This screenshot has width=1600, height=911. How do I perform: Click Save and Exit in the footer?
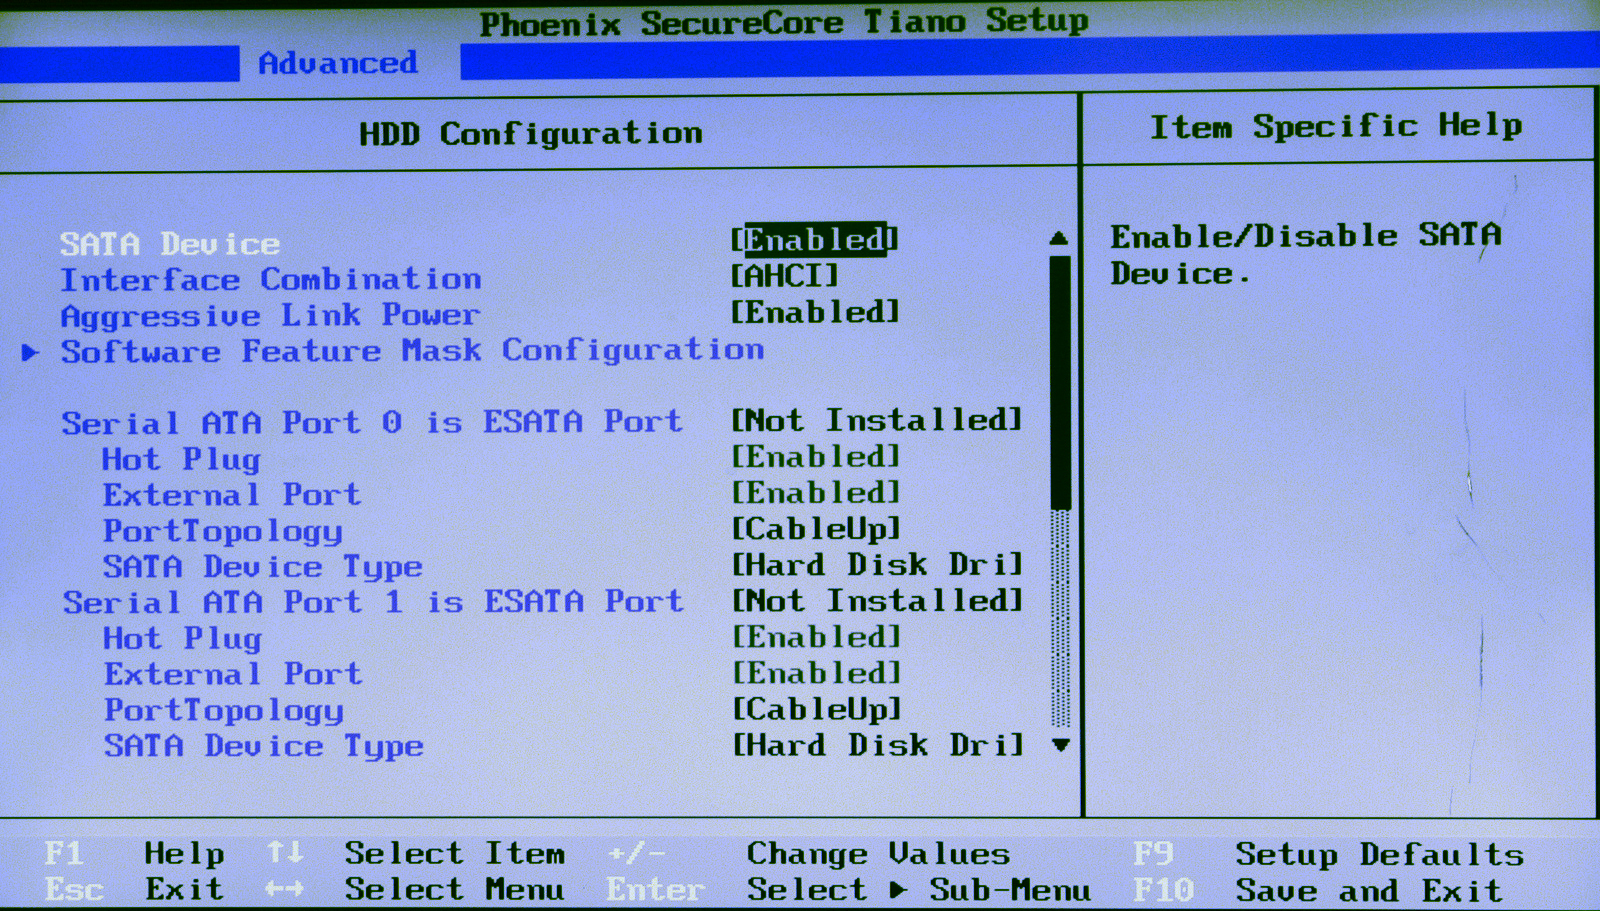point(1369,890)
